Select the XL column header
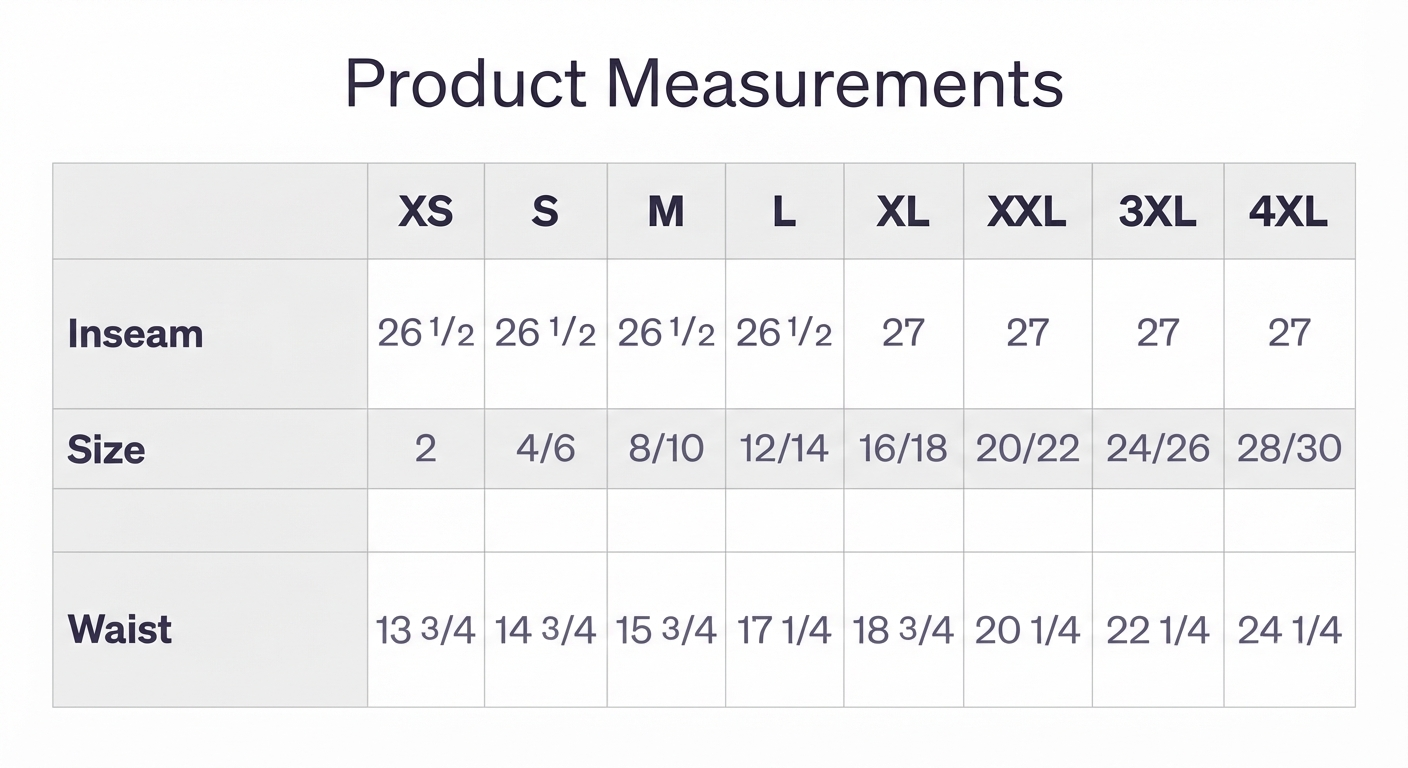The height and width of the screenshot is (768, 1408). pos(904,212)
